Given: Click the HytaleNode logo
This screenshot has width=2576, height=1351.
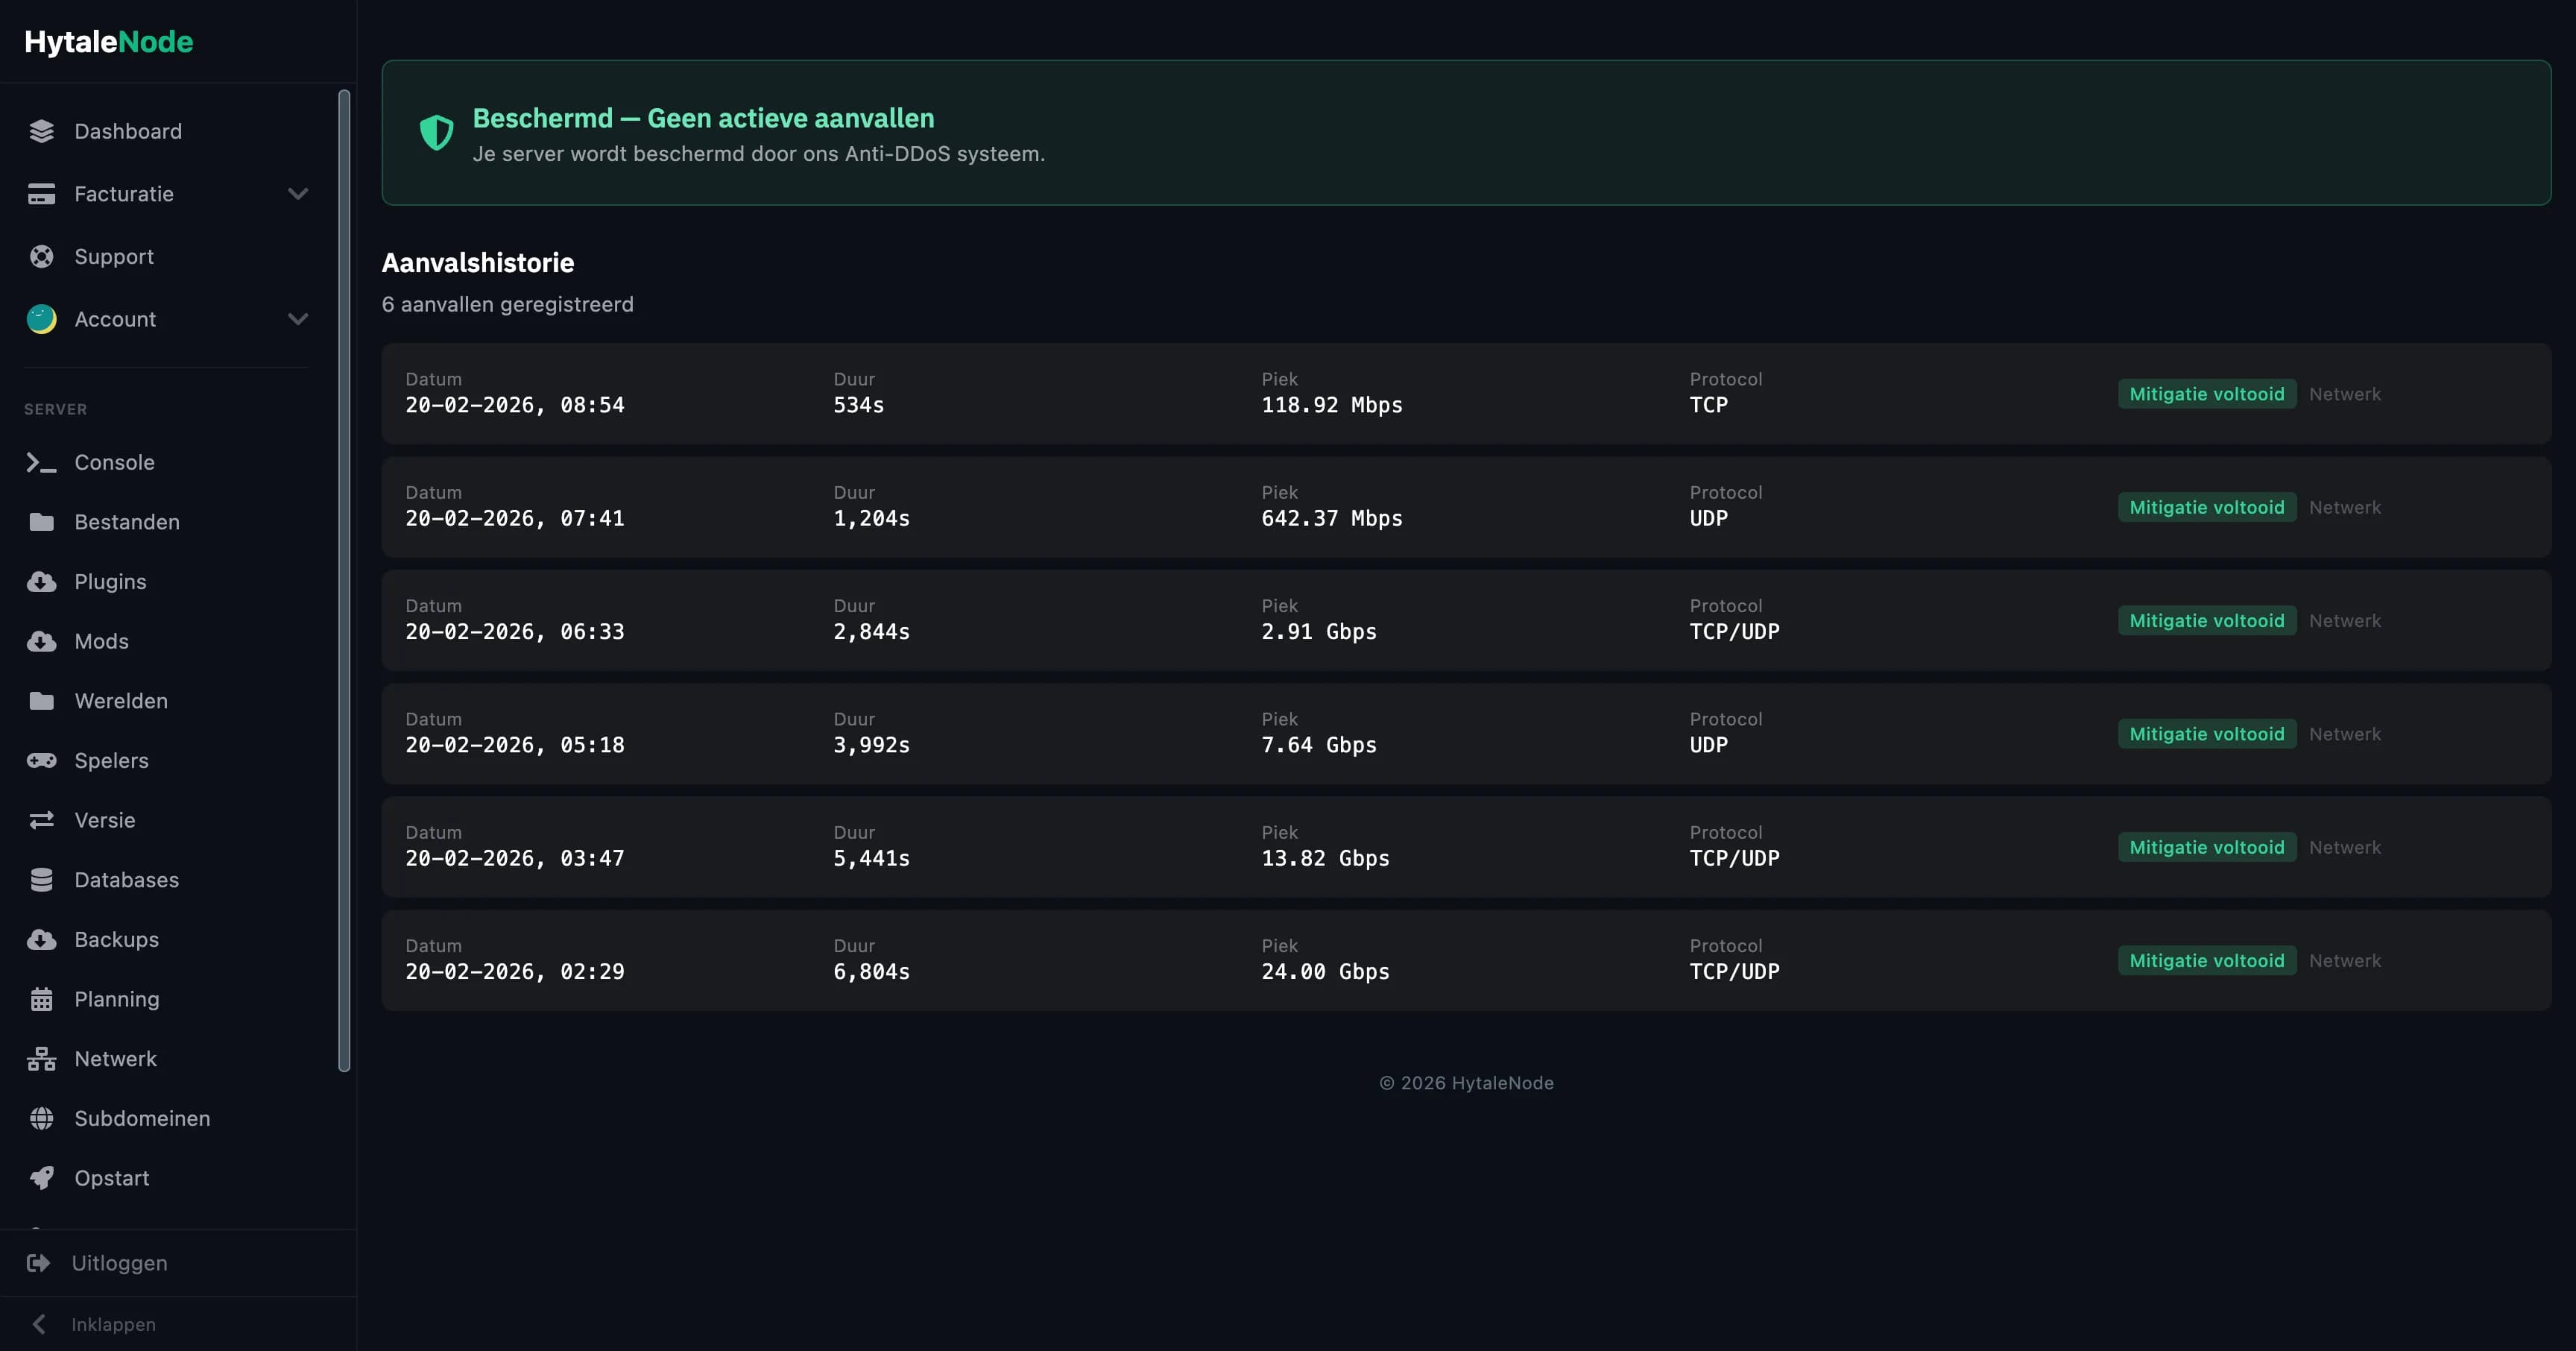Looking at the screenshot, I should pos(109,41).
